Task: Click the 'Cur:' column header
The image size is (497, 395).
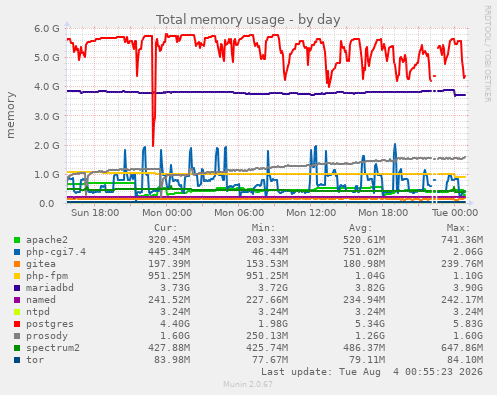Action: pos(166,228)
